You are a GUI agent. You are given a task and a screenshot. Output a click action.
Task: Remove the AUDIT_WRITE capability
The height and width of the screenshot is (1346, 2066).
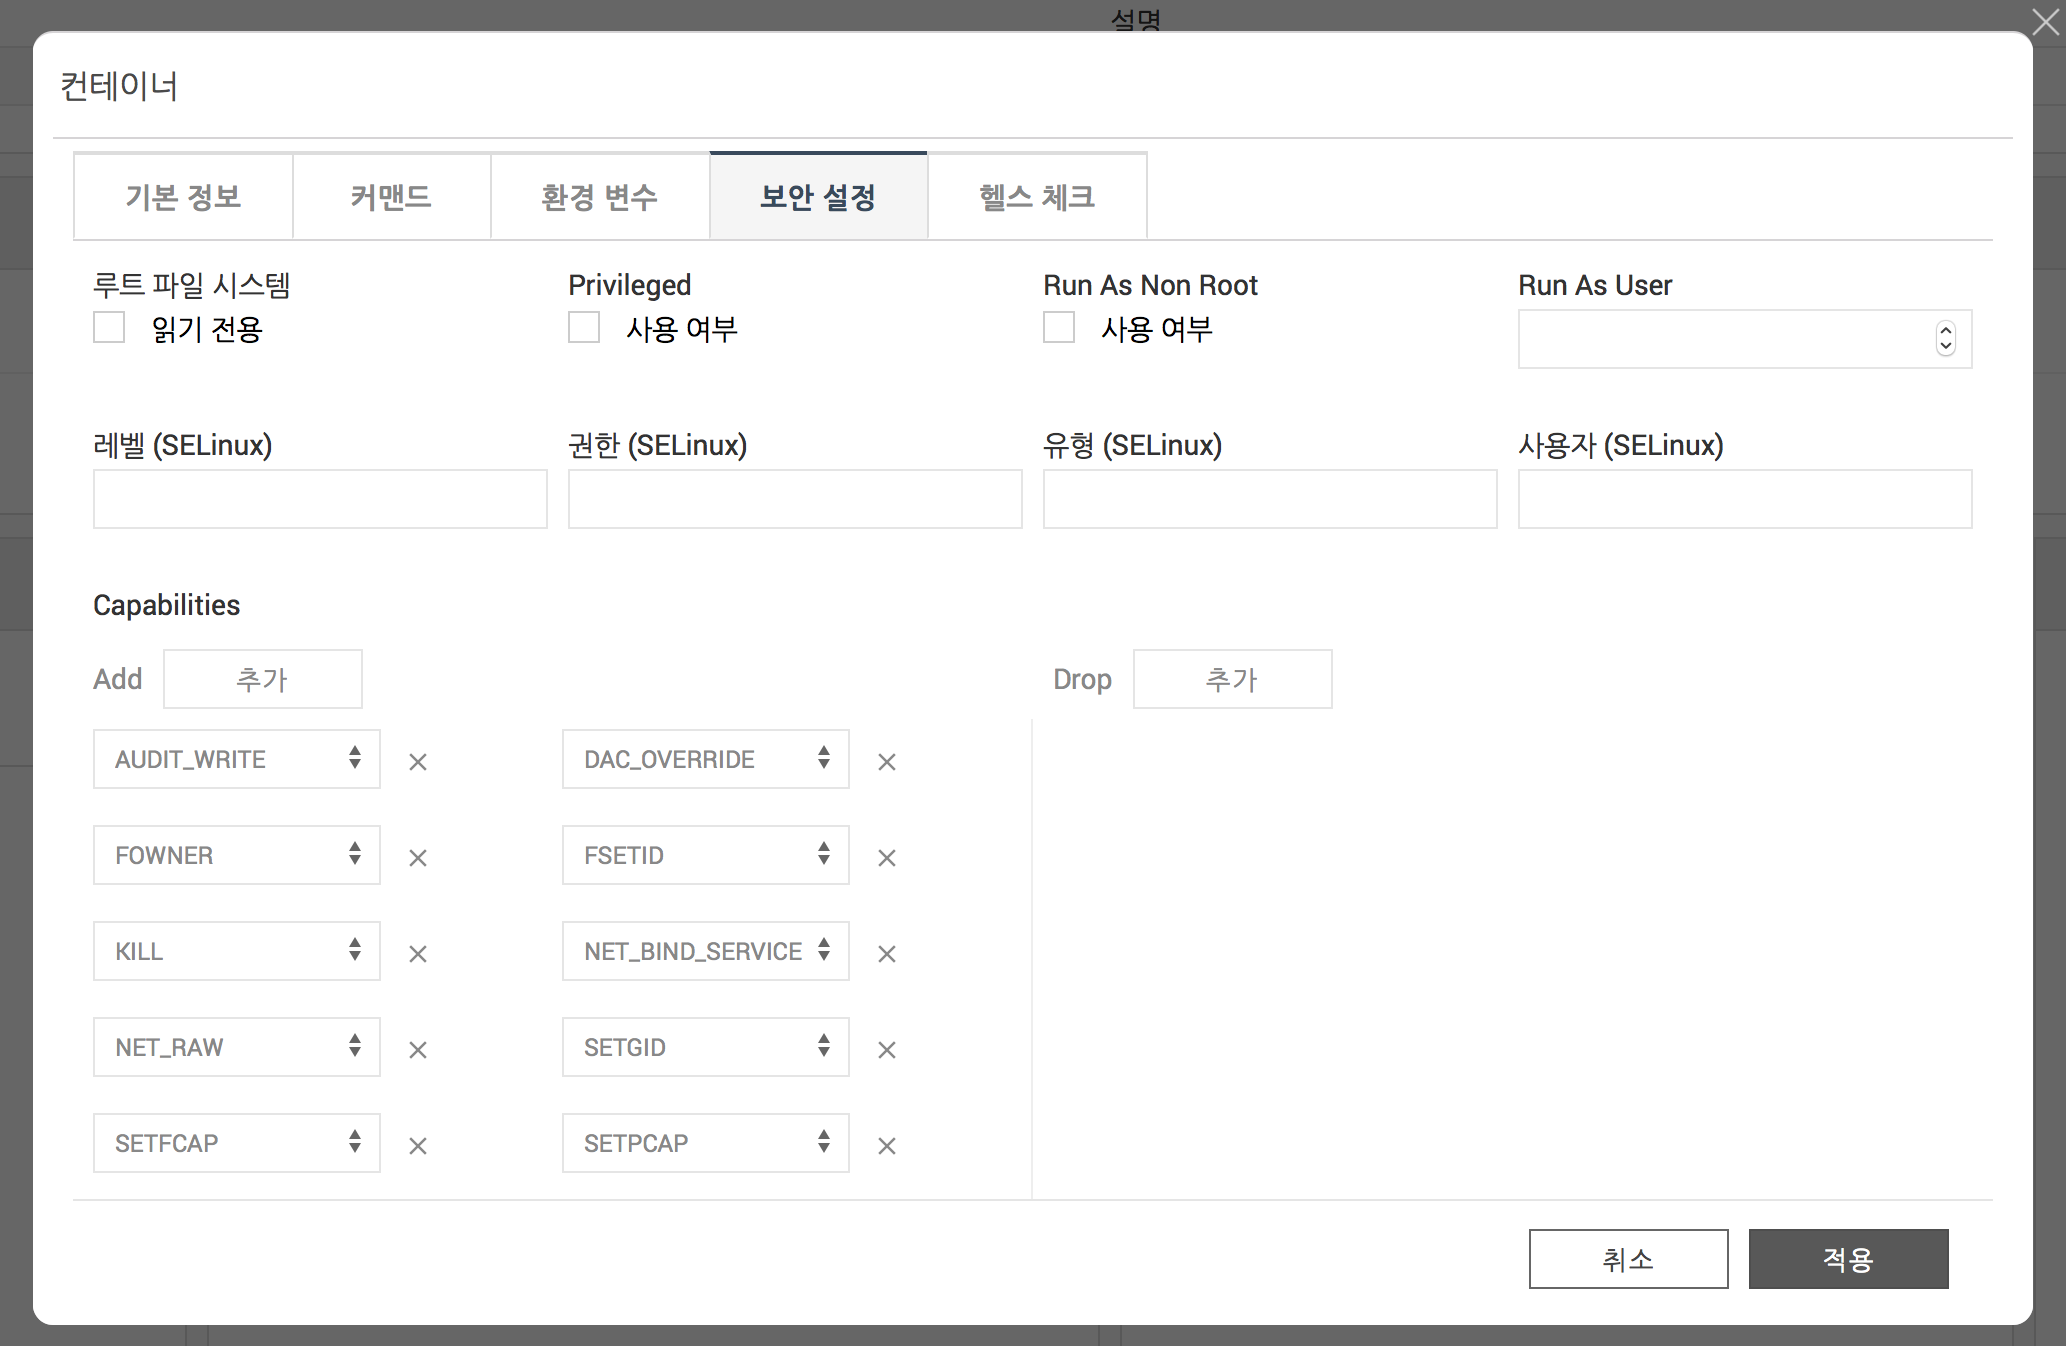pos(418,762)
